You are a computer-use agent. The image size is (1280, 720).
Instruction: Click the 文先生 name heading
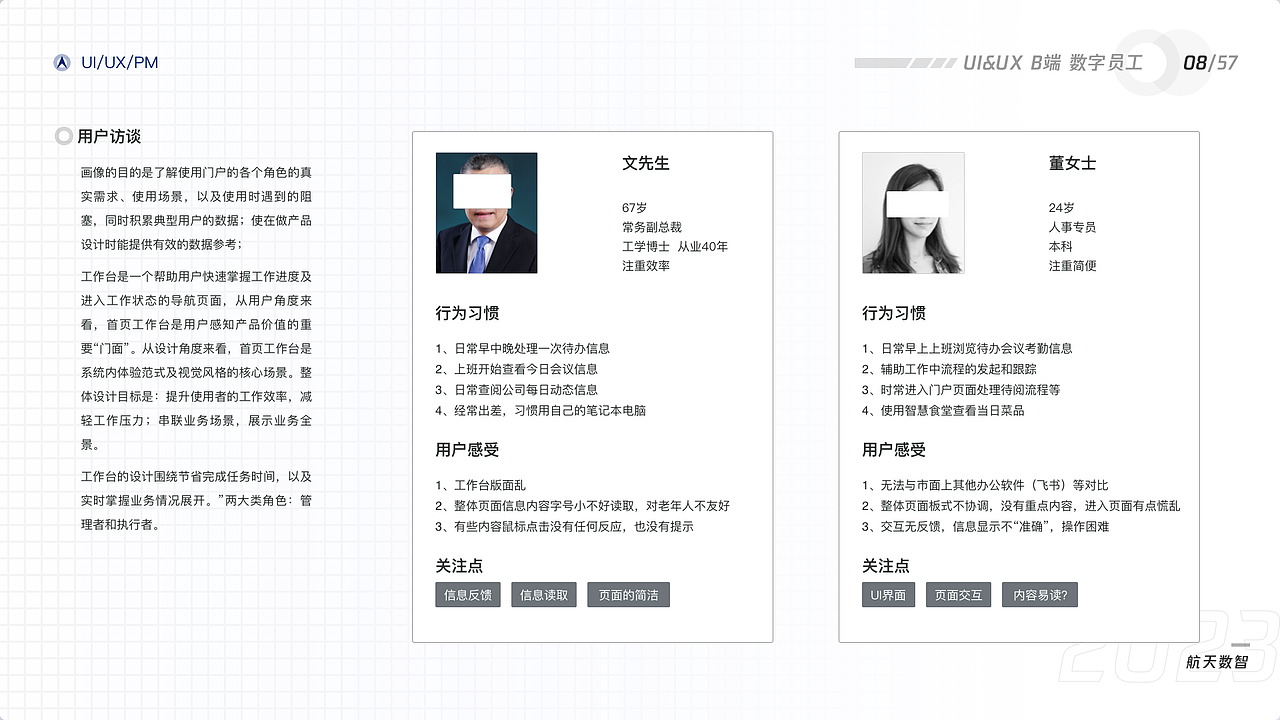(645, 163)
